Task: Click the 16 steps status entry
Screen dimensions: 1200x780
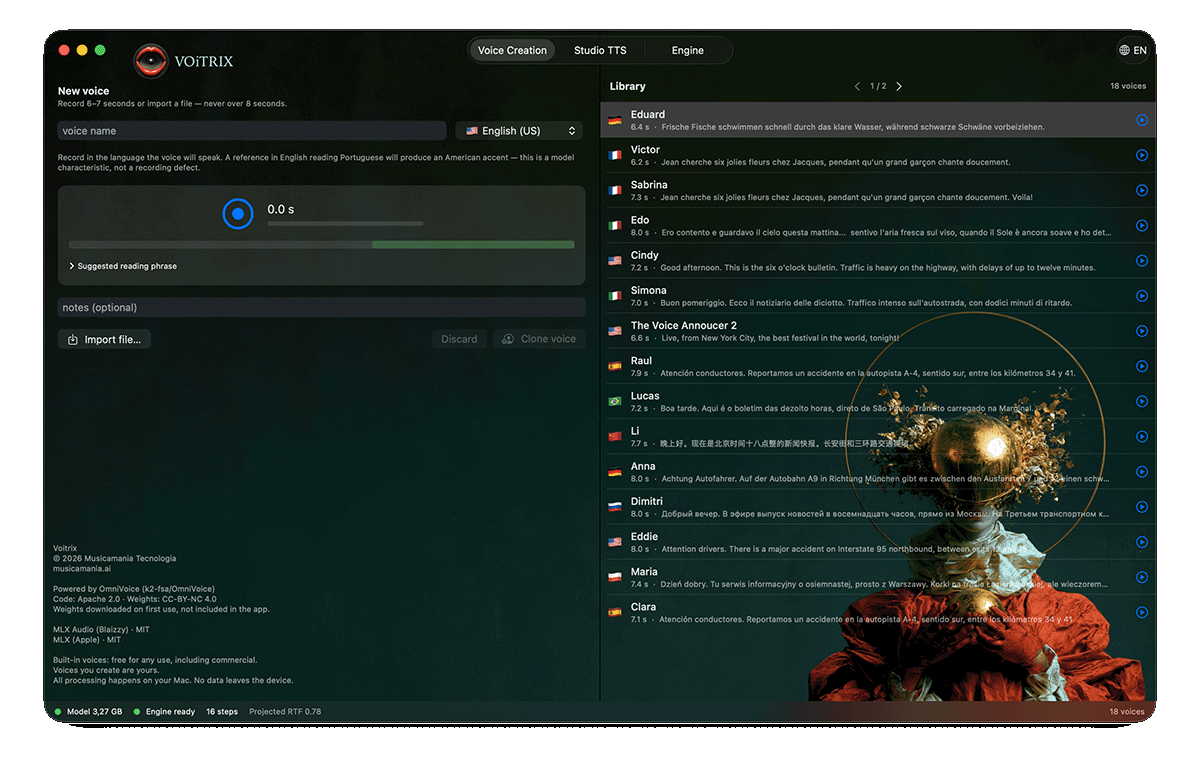Action: [x=222, y=712]
